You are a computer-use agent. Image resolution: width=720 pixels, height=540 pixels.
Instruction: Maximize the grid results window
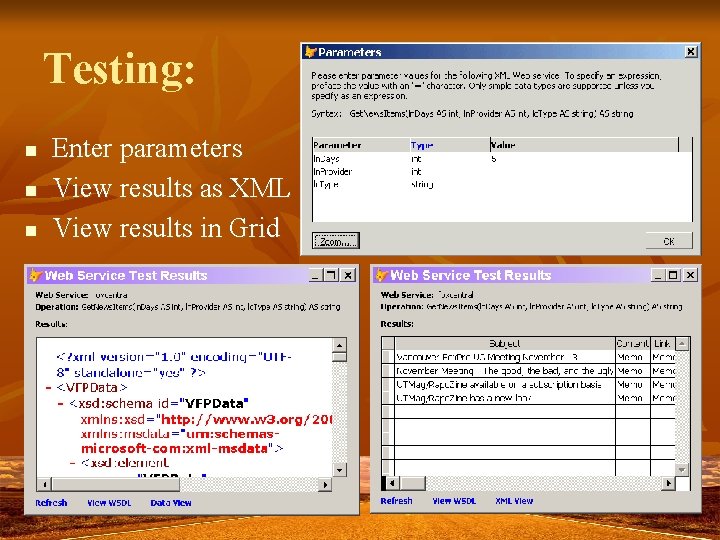tap(673, 275)
